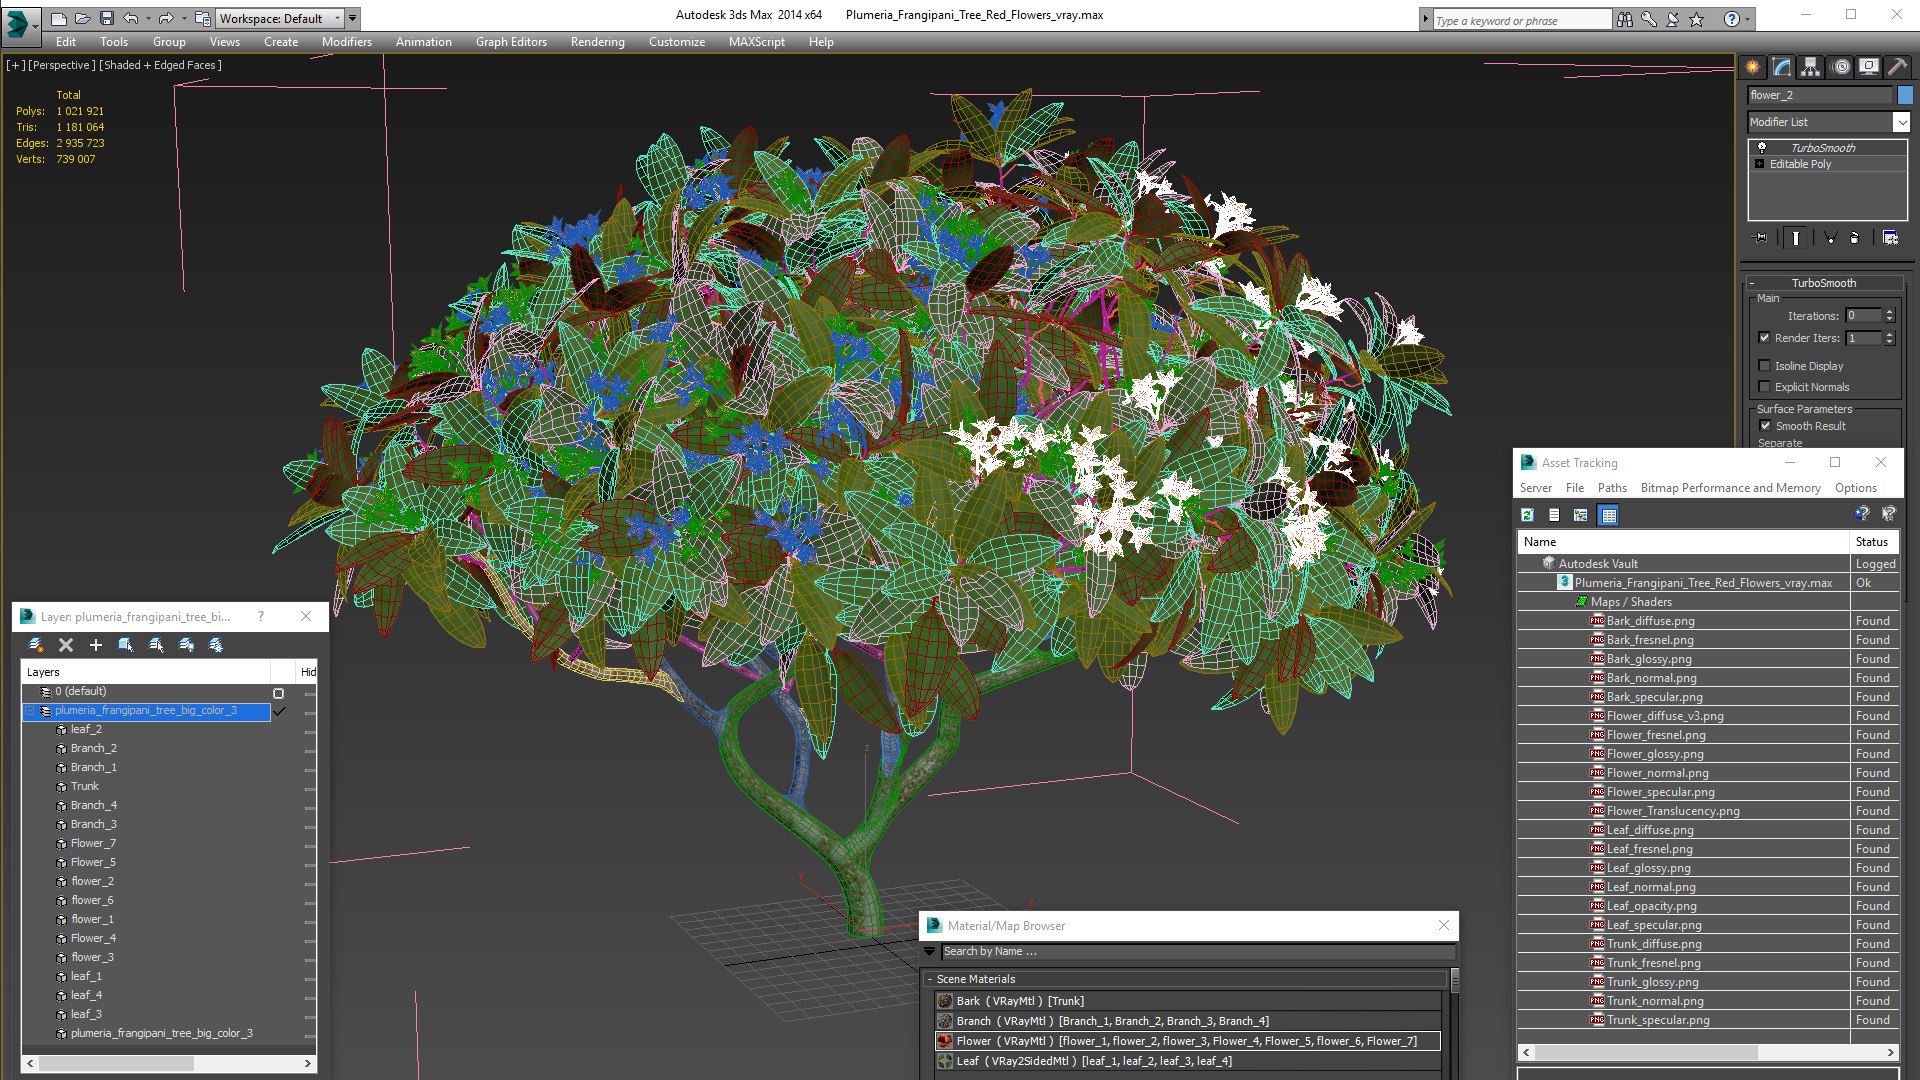The width and height of the screenshot is (1920, 1080).
Task: Enable the Isoline Display checkbox
Action: coord(1764,366)
